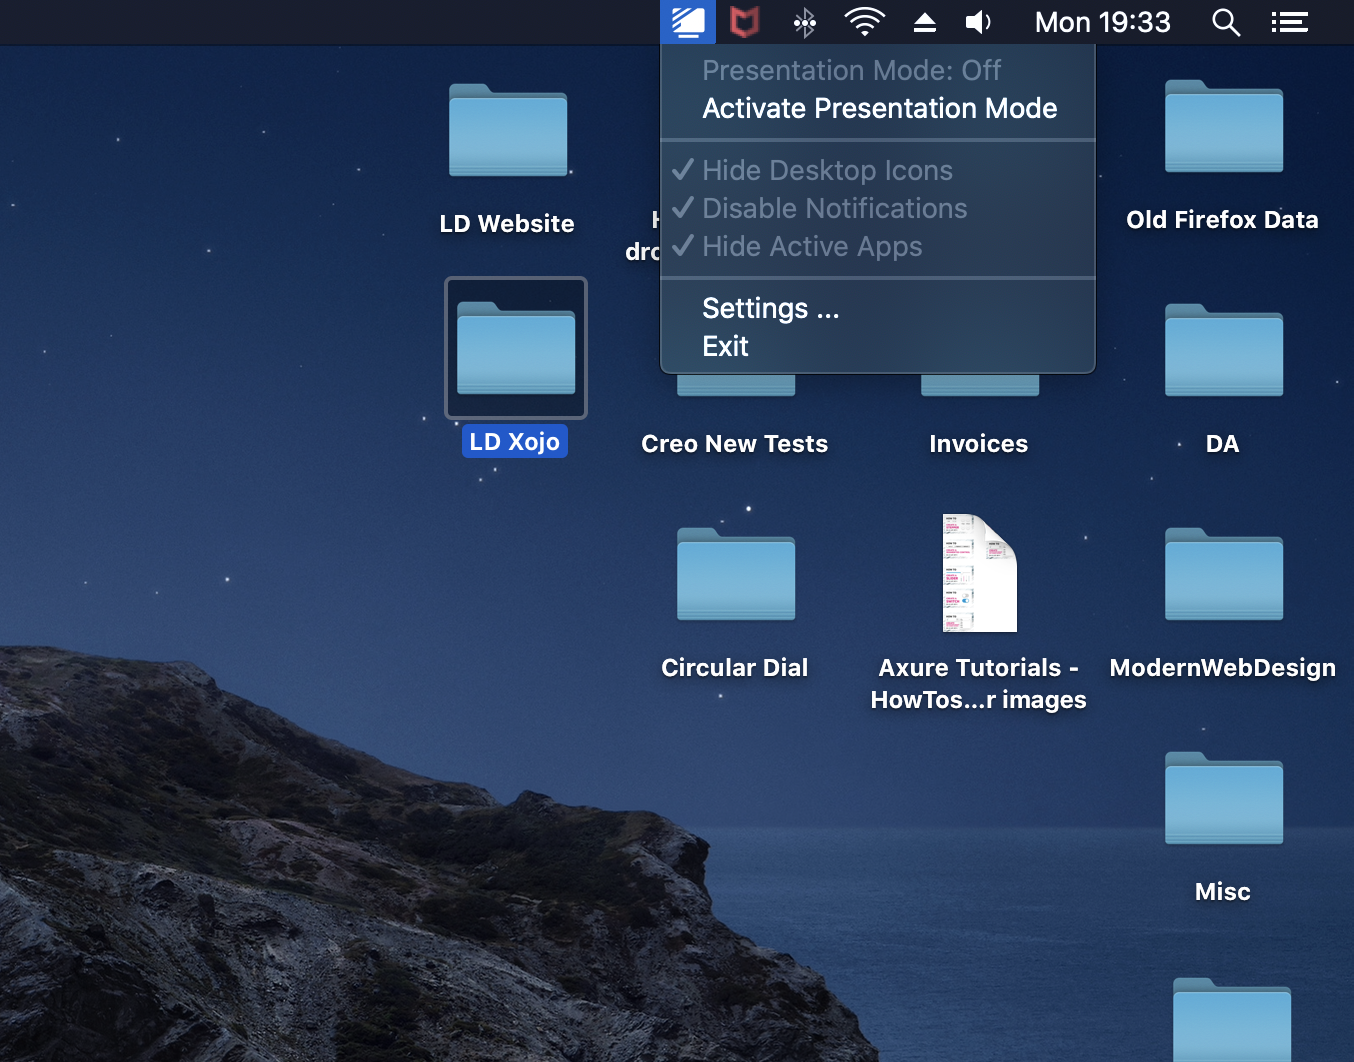This screenshot has width=1354, height=1062.
Task: Toggle Disable Notifications option
Action: coord(834,208)
